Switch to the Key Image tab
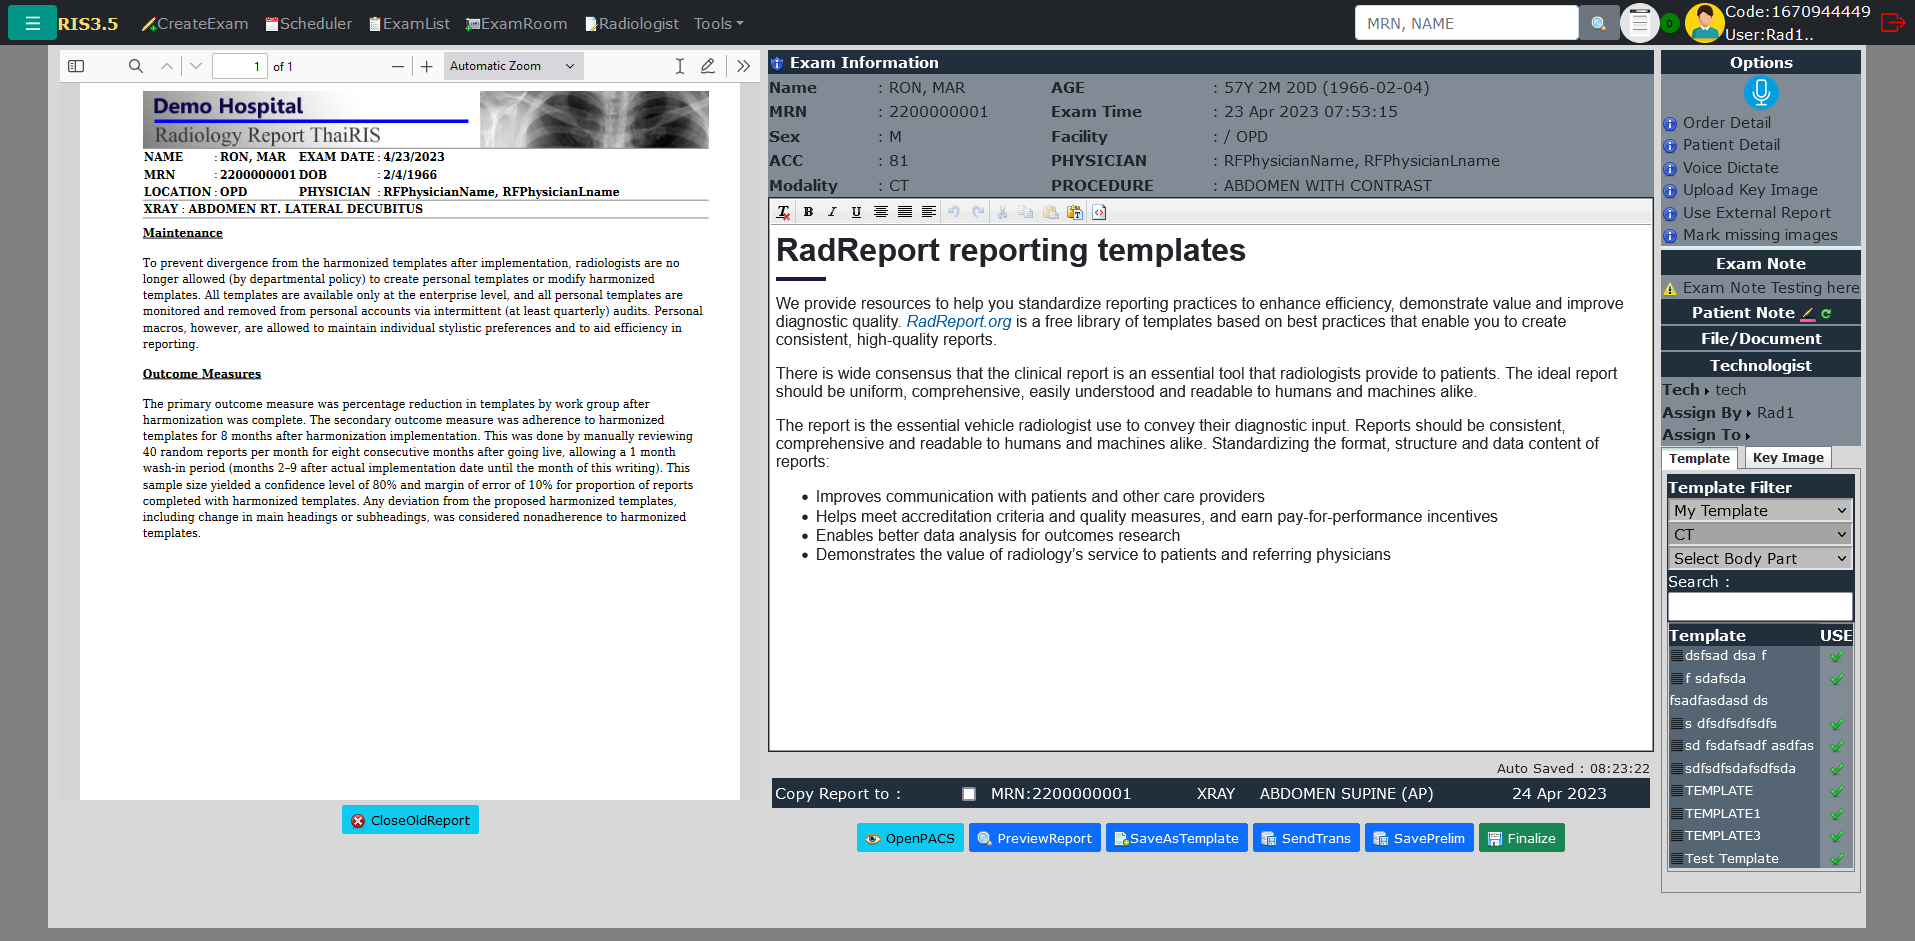The image size is (1915, 941). pyautogui.click(x=1787, y=458)
